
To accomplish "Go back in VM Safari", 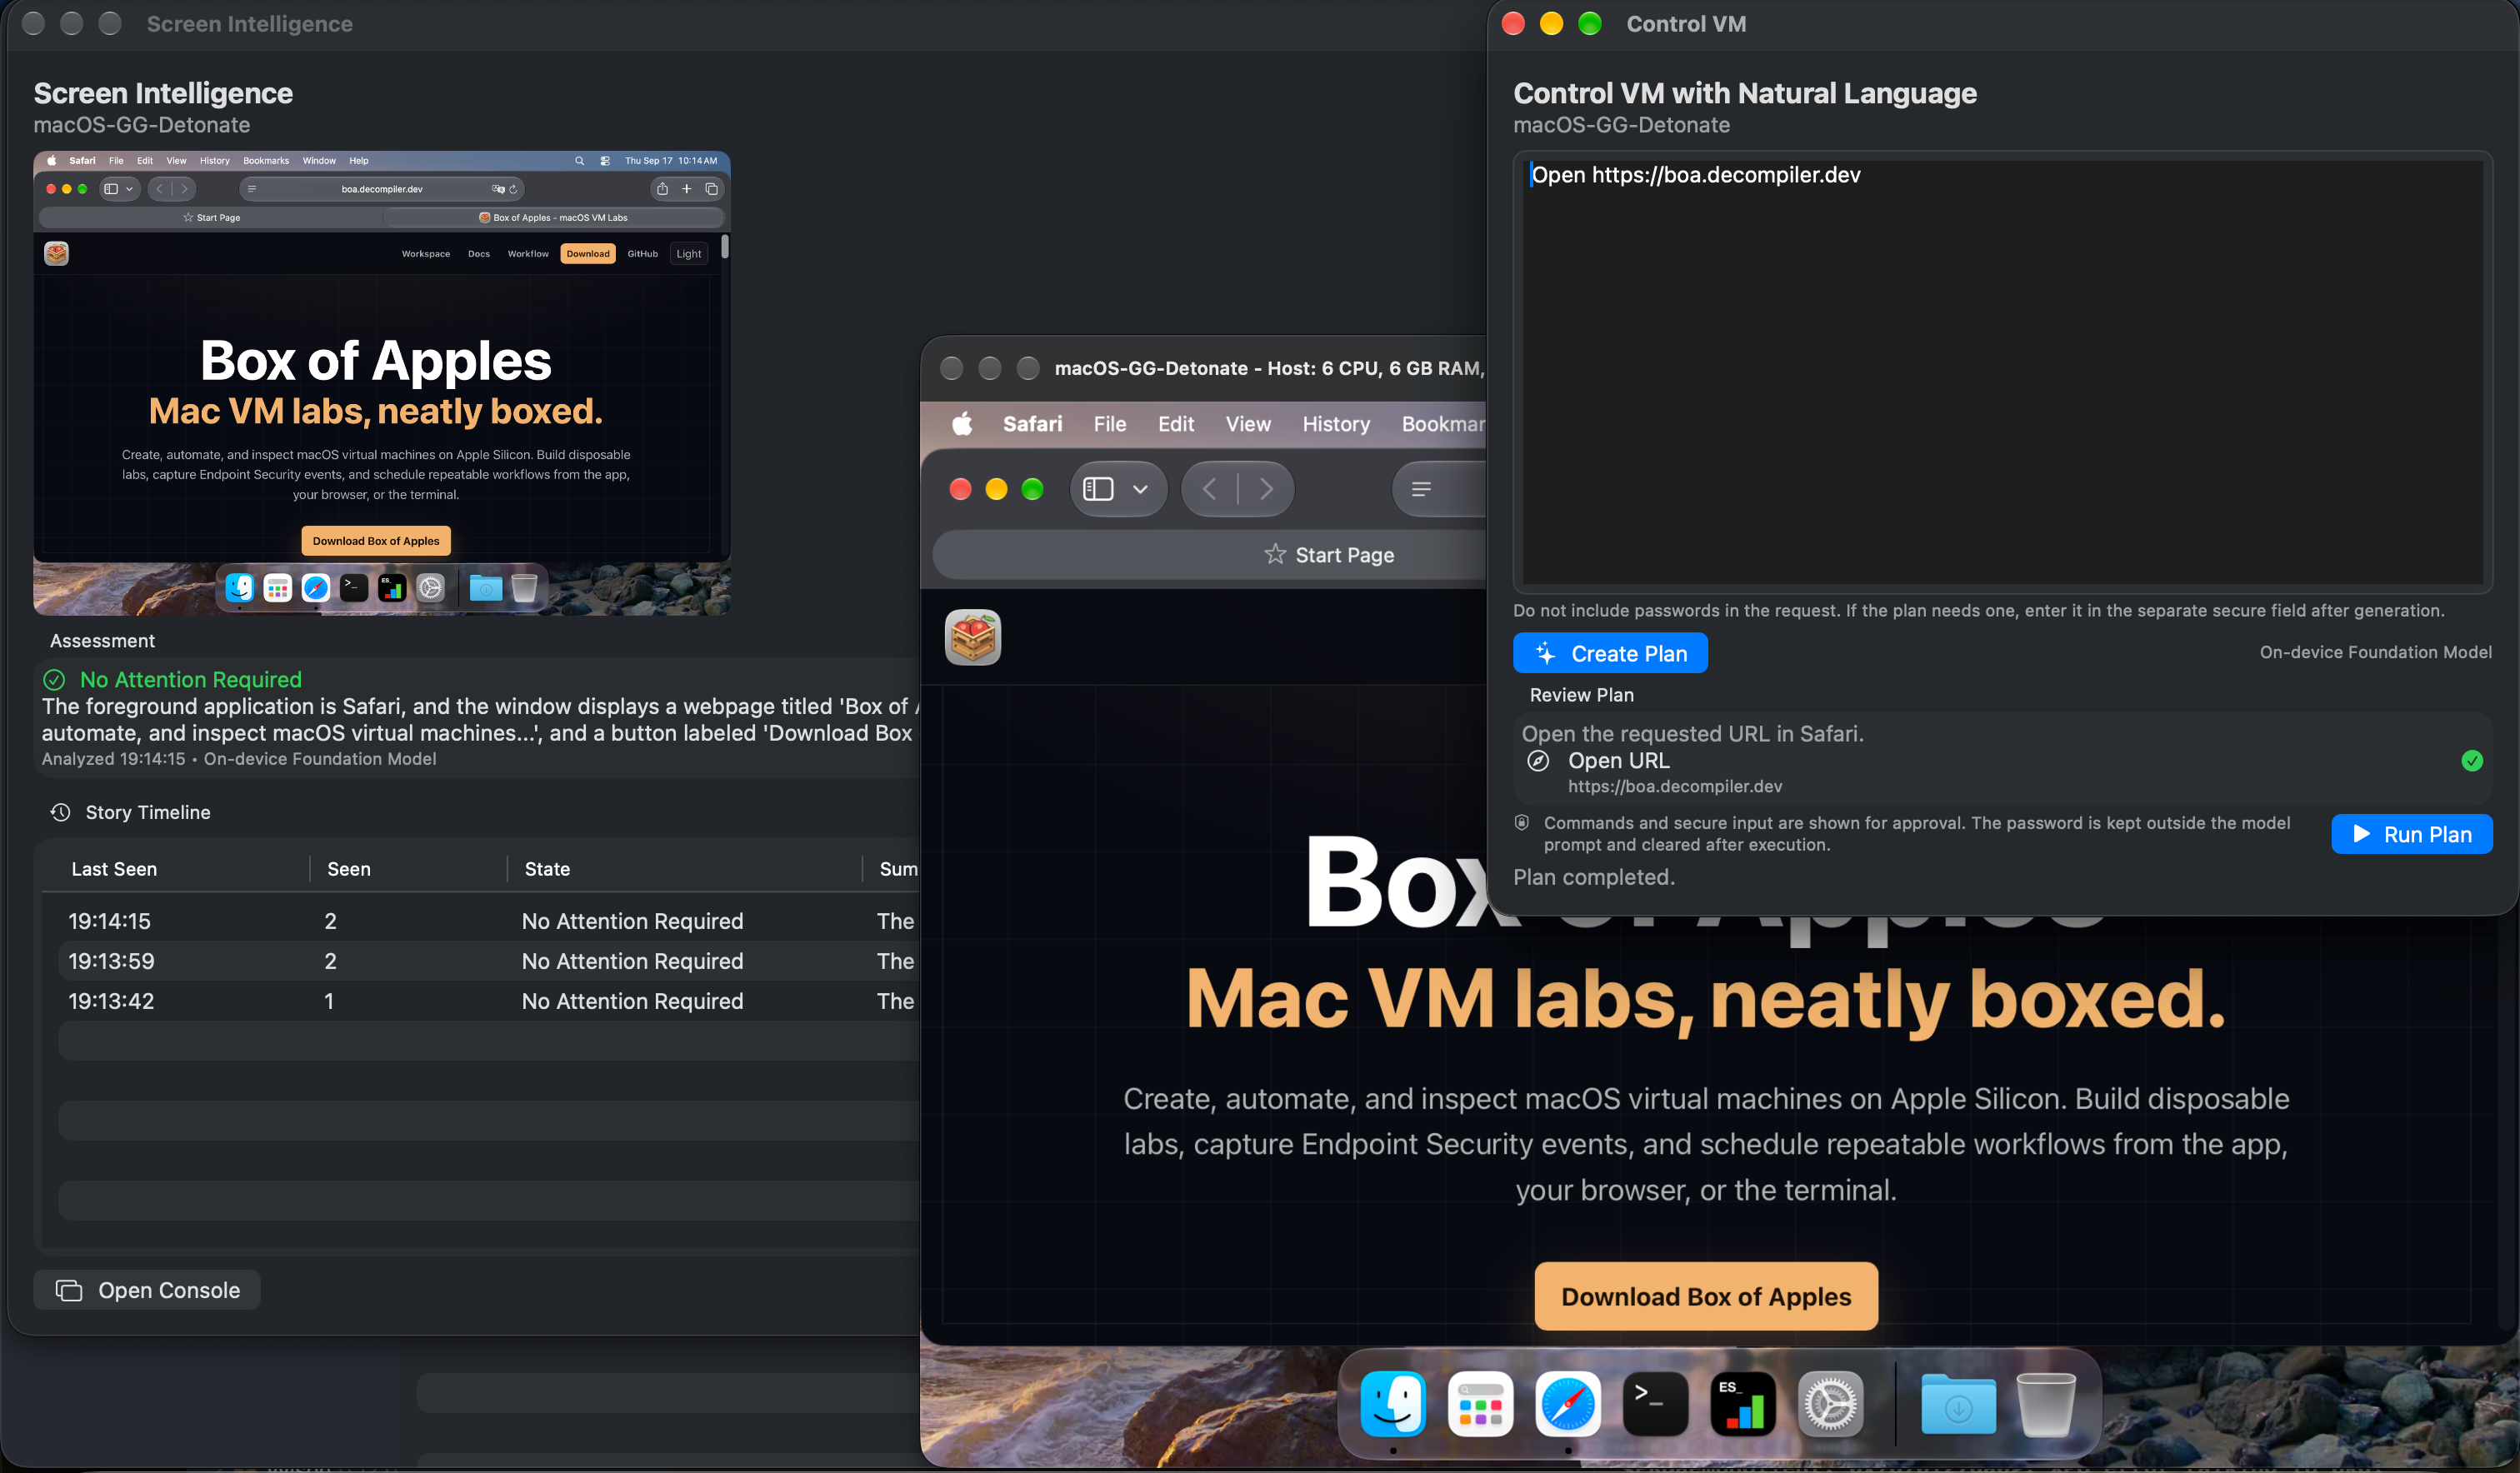I will (x=1210, y=489).
